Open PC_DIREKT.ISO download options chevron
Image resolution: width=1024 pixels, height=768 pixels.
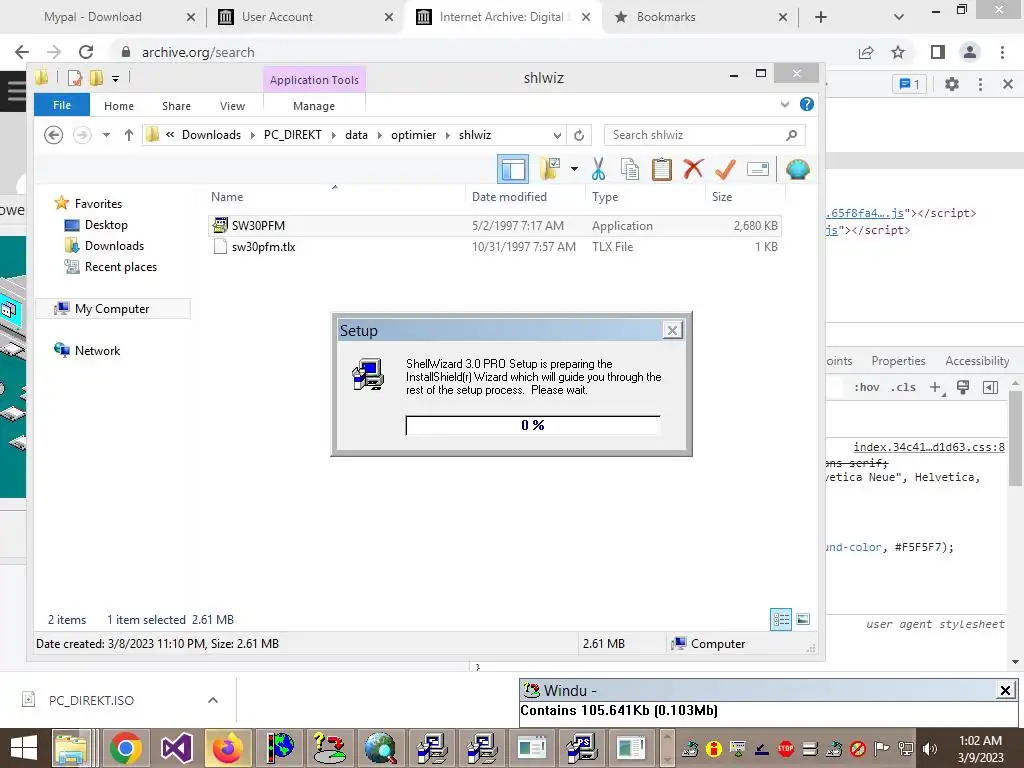point(212,700)
